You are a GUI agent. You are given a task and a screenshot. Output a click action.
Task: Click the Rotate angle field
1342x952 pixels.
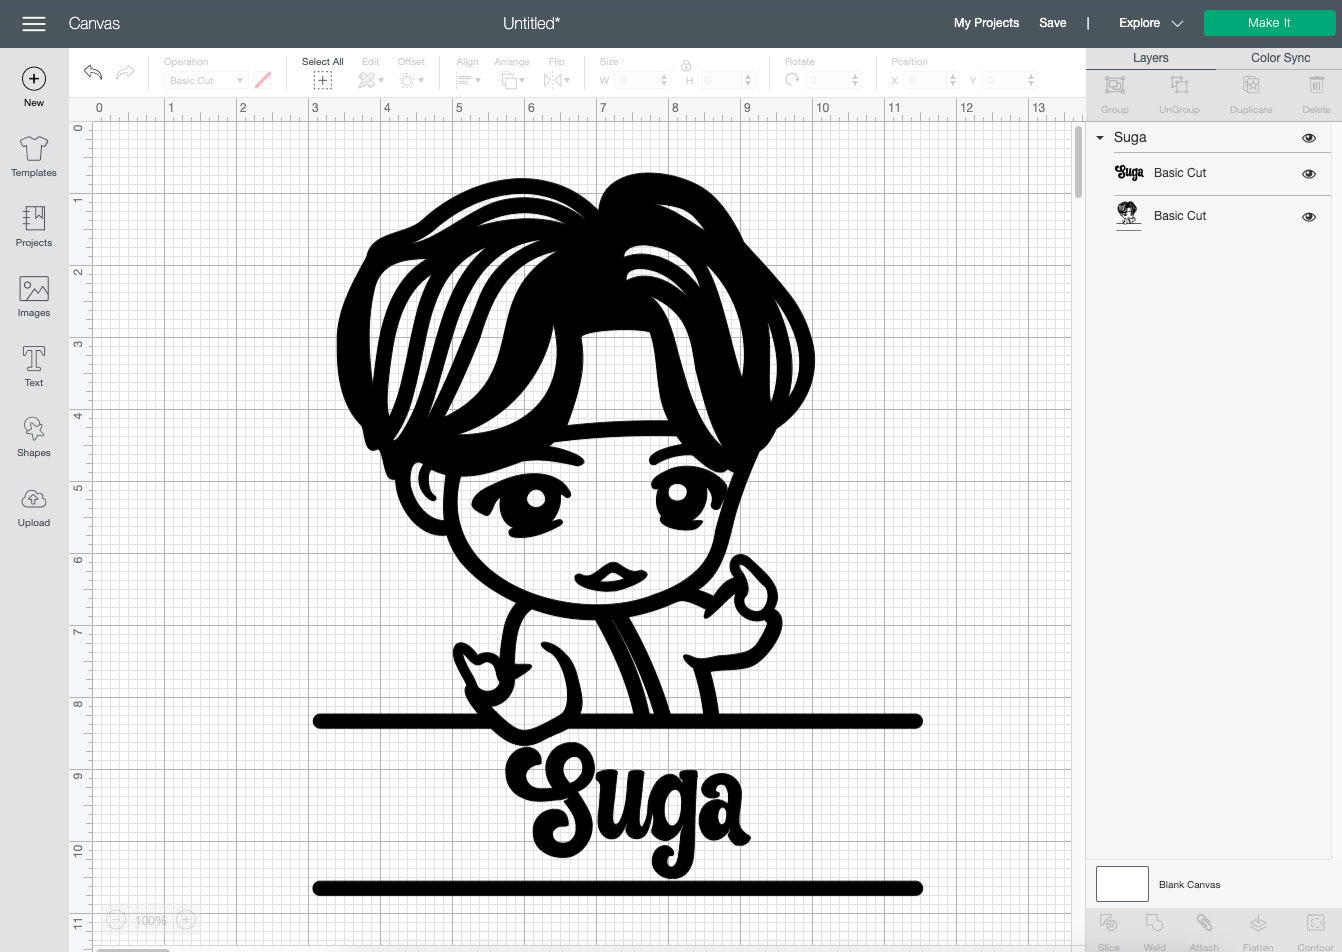835,80
